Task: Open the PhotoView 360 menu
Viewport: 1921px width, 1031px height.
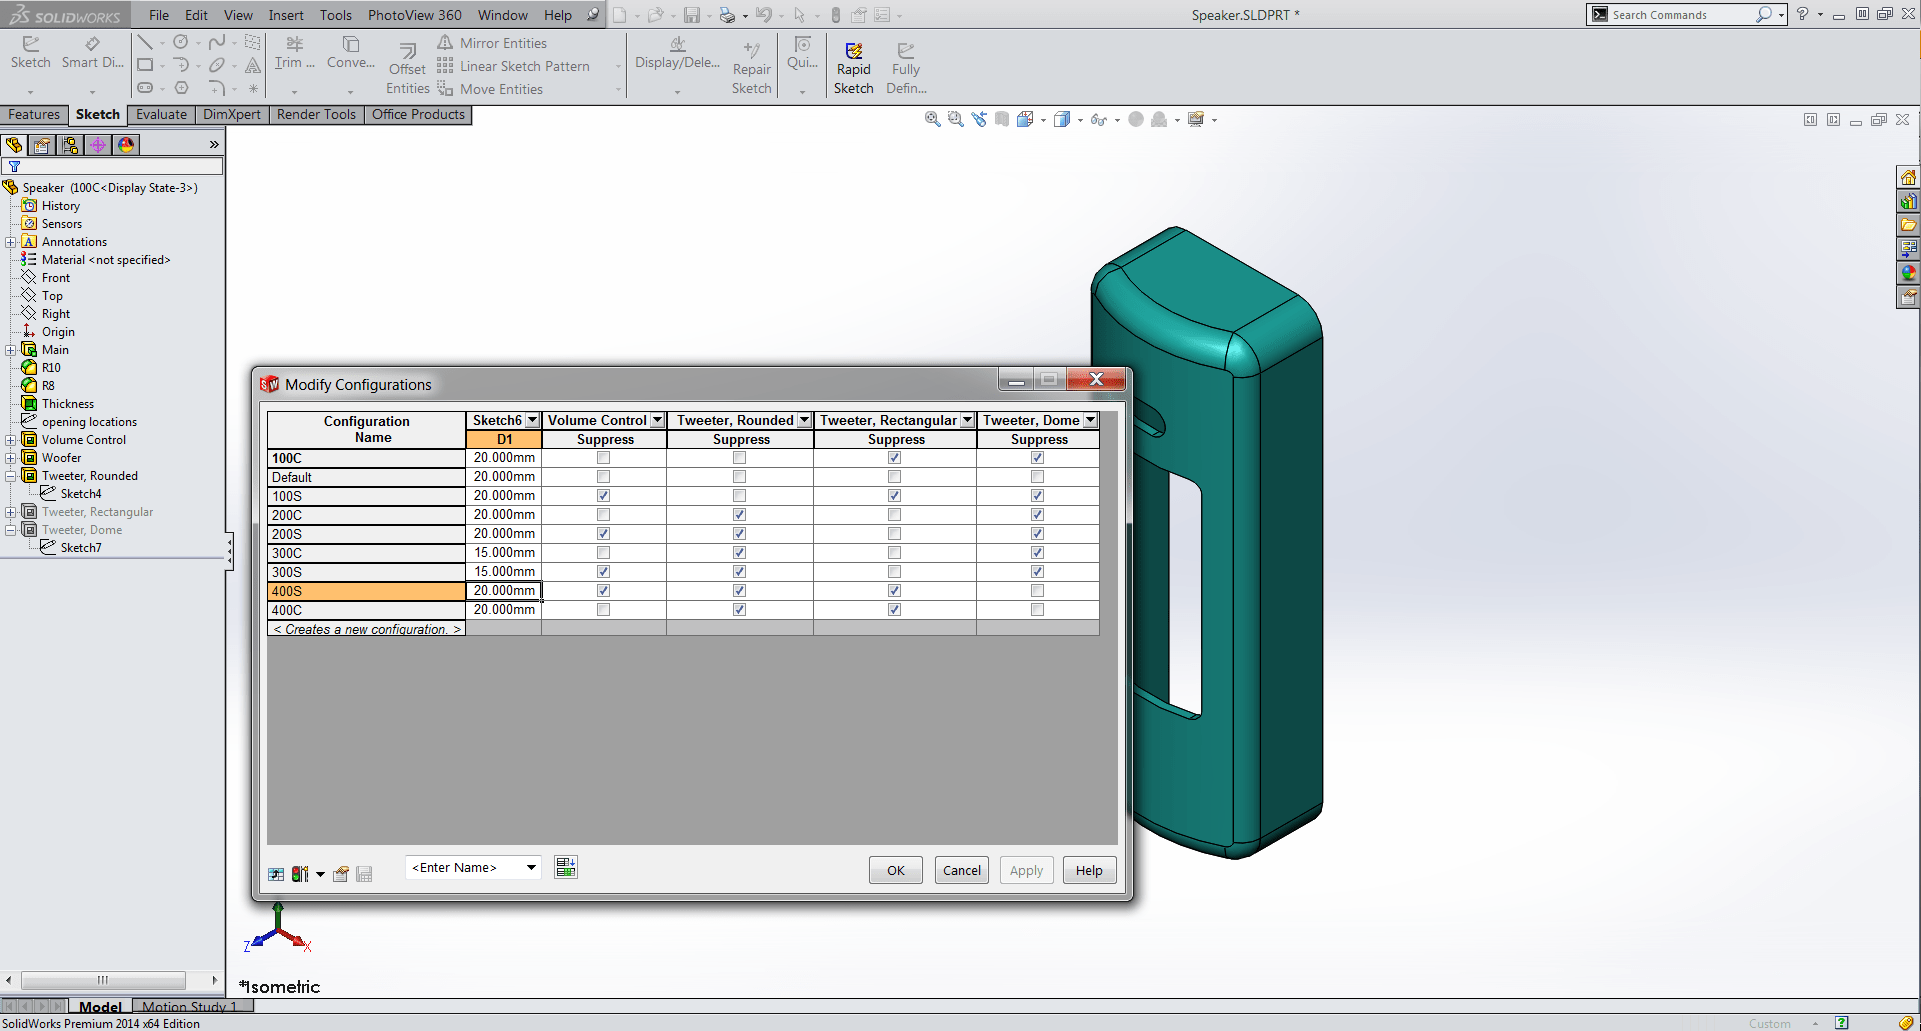Action: pyautogui.click(x=414, y=15)
